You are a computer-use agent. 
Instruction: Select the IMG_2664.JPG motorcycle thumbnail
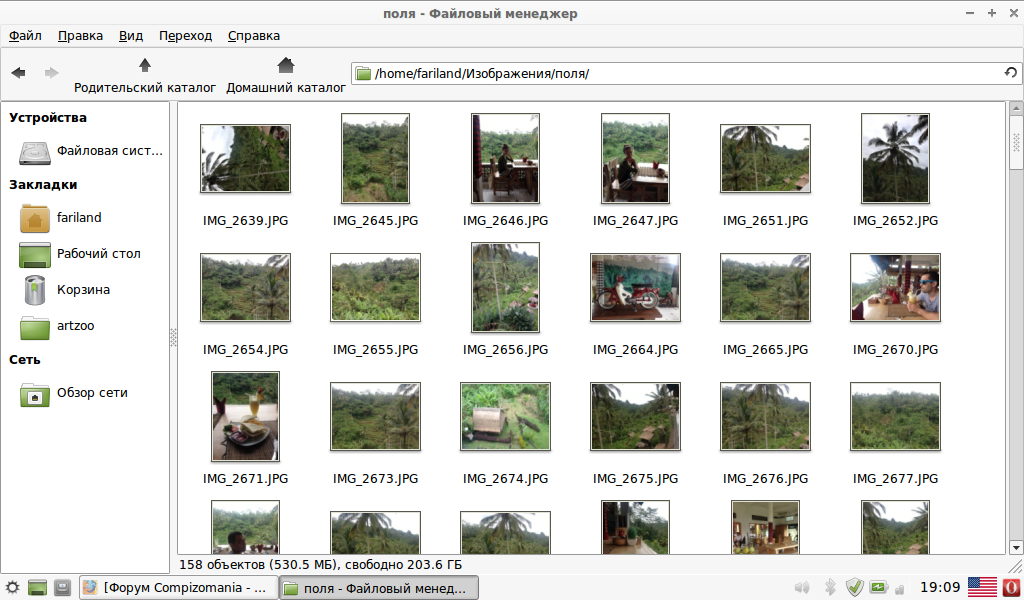[635, 287]
